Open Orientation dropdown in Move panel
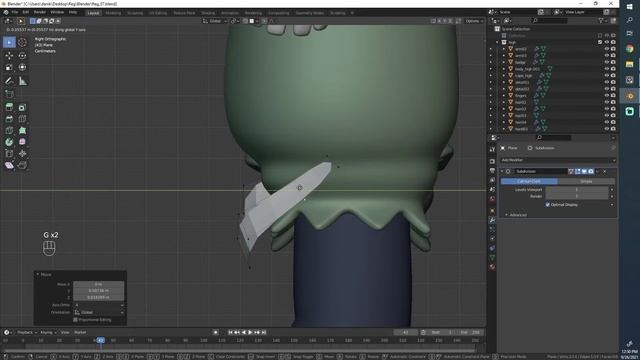This screenshot has height=360, width=640. point(99,312)
